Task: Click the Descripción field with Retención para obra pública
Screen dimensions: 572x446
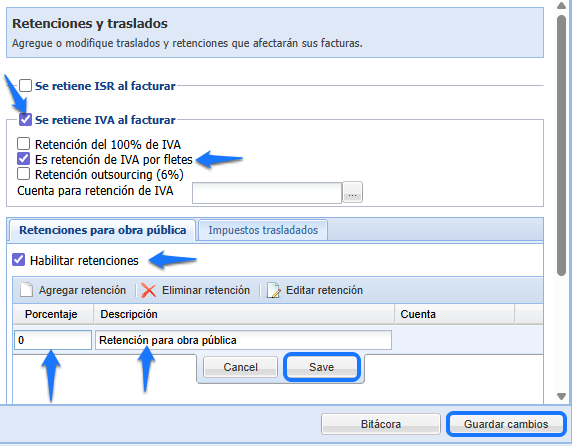Action: coord(243,340)
